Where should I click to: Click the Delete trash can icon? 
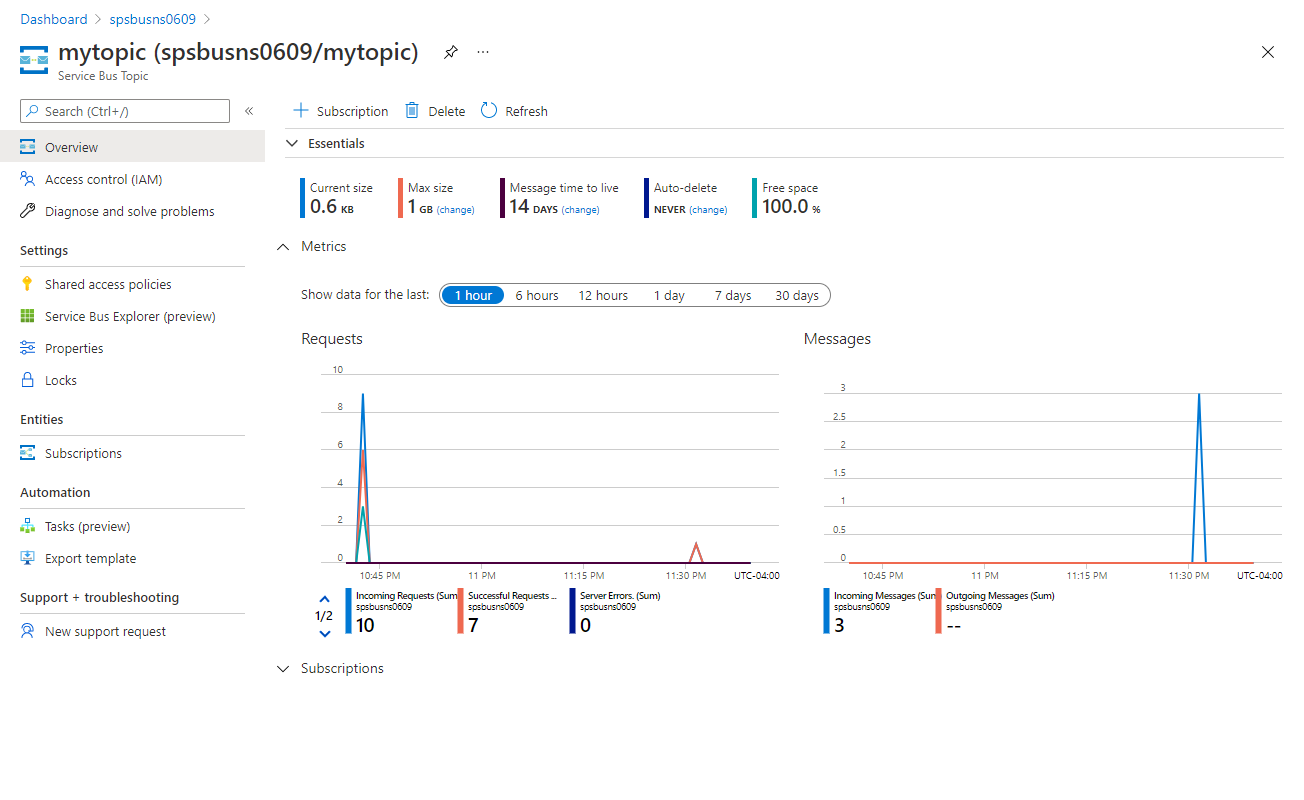coord(412,110)
